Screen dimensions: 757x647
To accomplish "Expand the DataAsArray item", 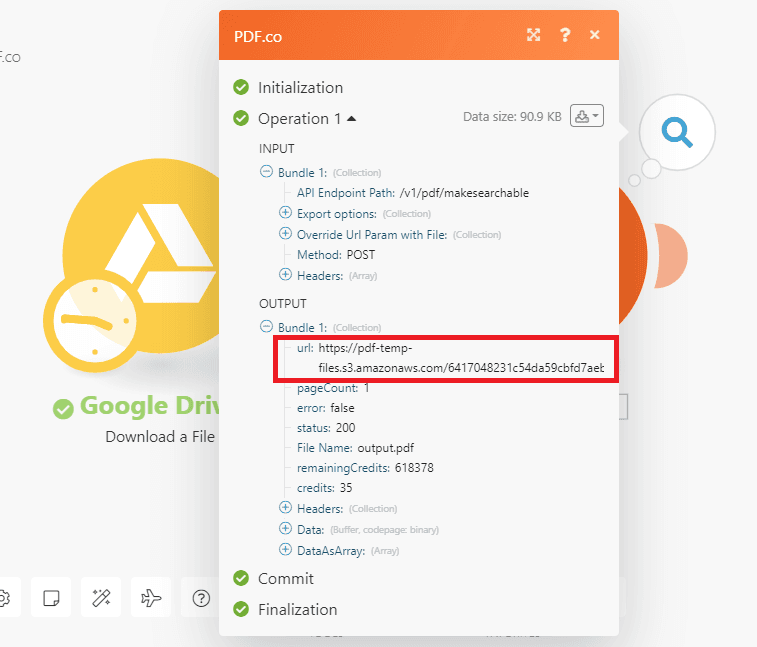I will pos(286,550).
